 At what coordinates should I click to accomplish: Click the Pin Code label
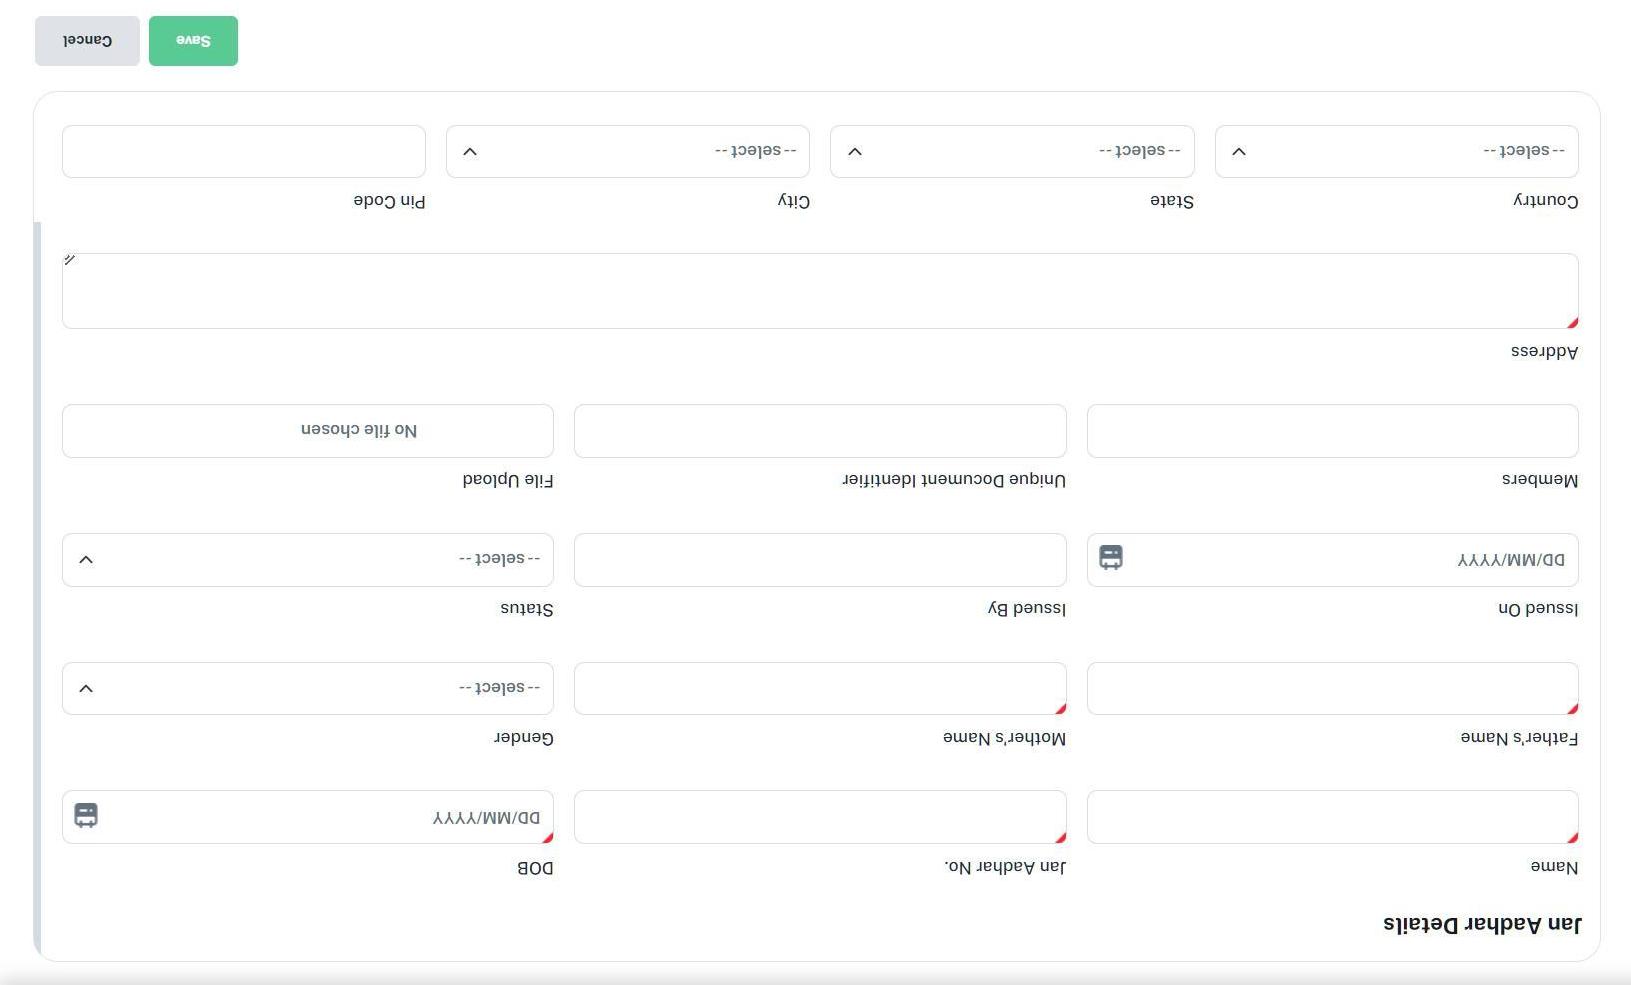point(389,201)
